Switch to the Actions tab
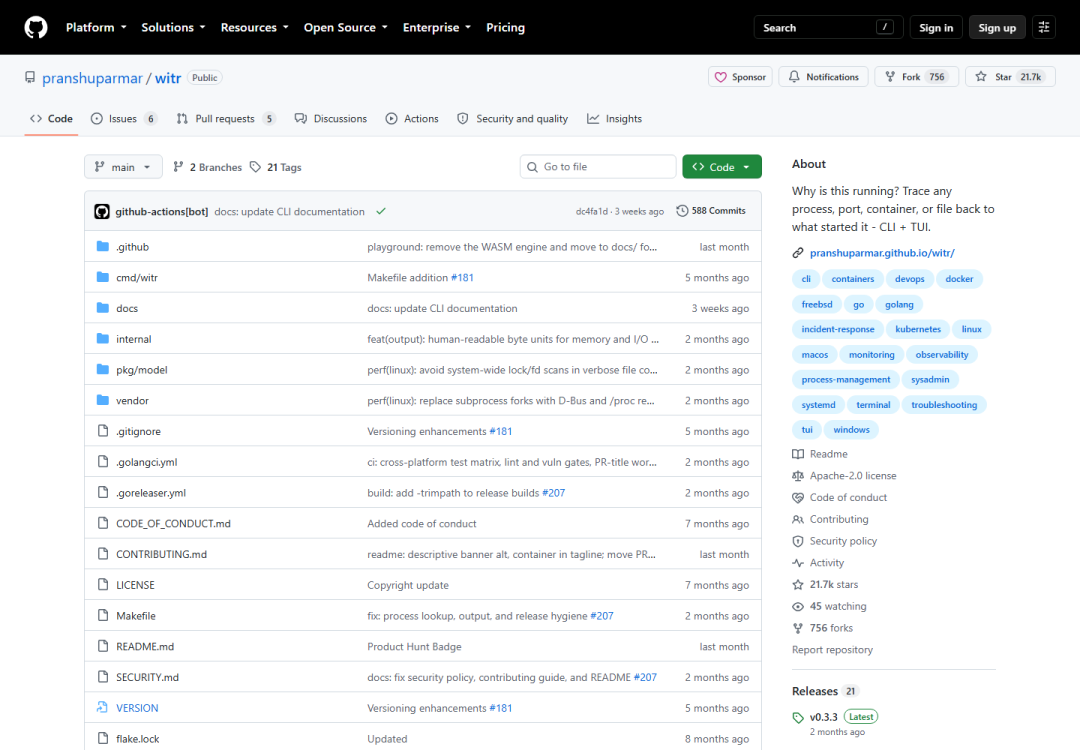1080x750 pixels. point(412,118)
